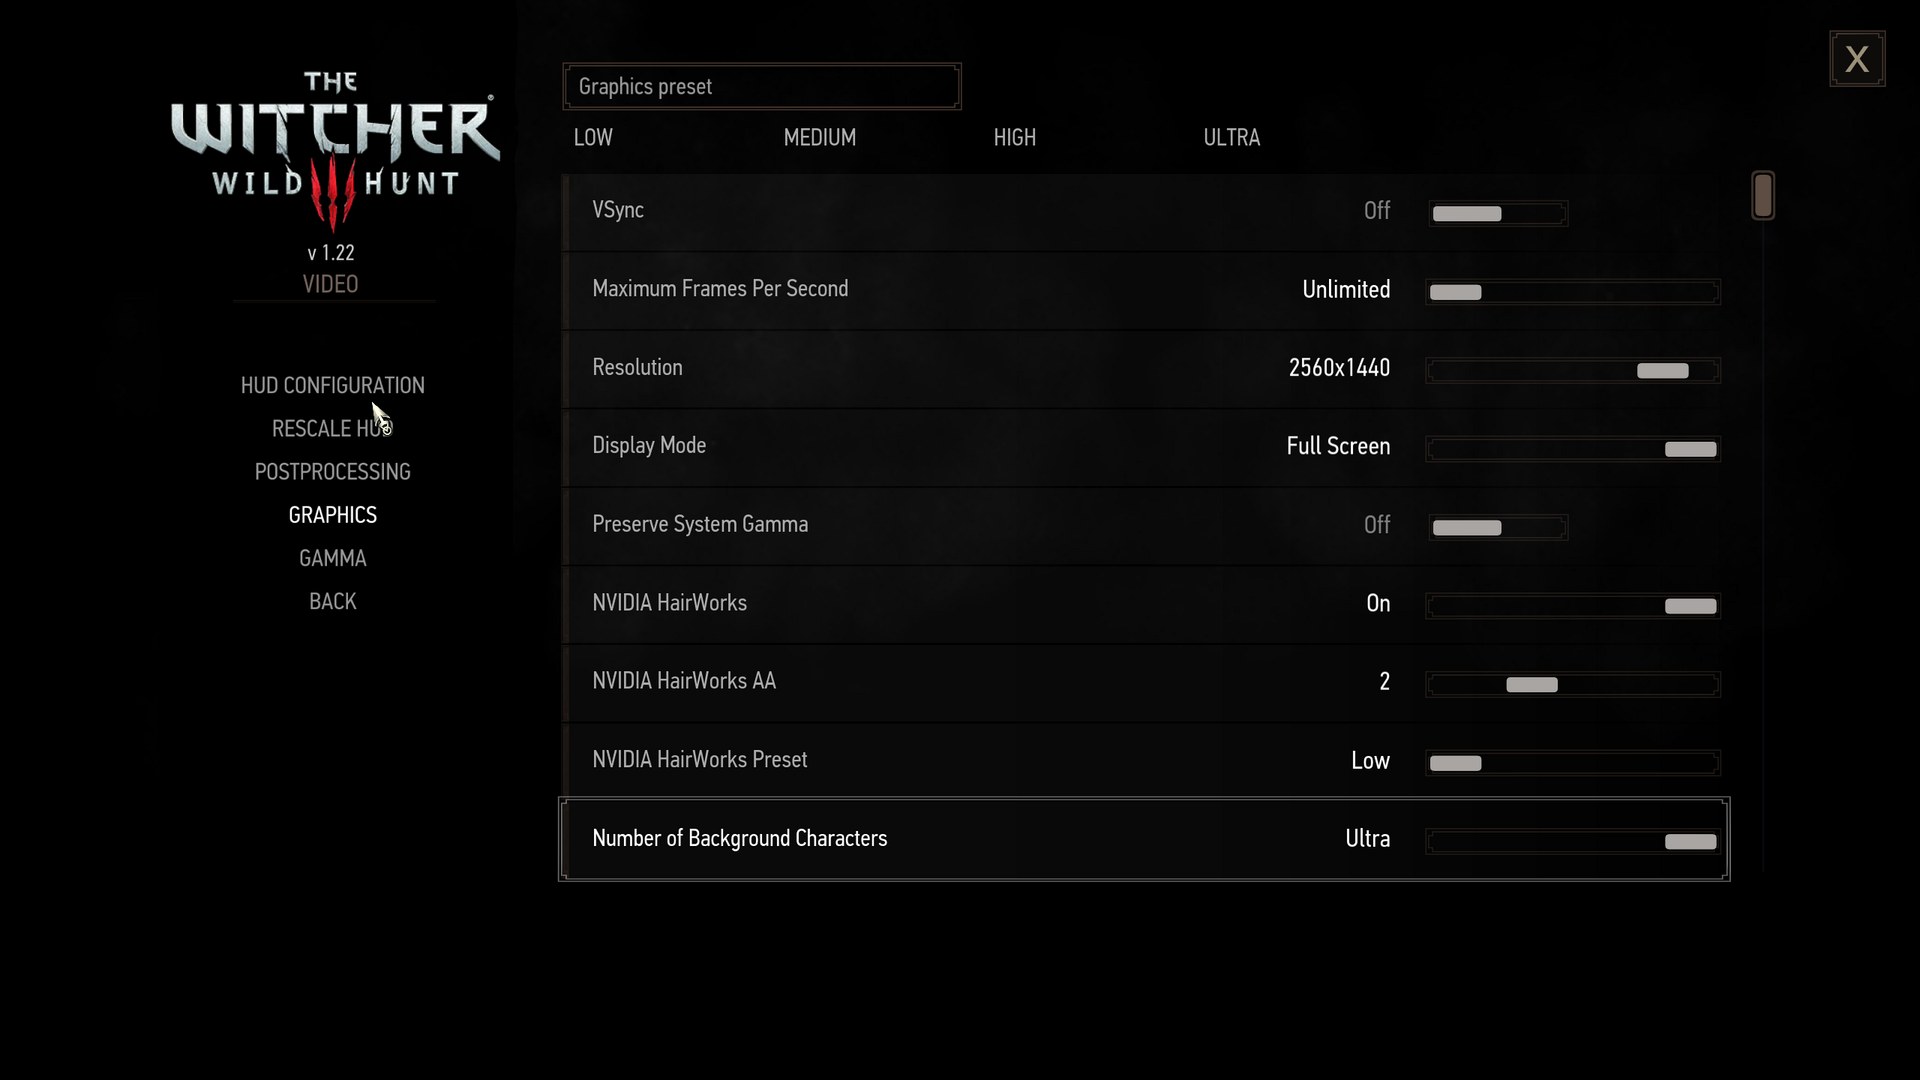Select the MEDIUM graphics preset
The height and width of the screenshot is (1080, 1920).
(x=820, y=137)
